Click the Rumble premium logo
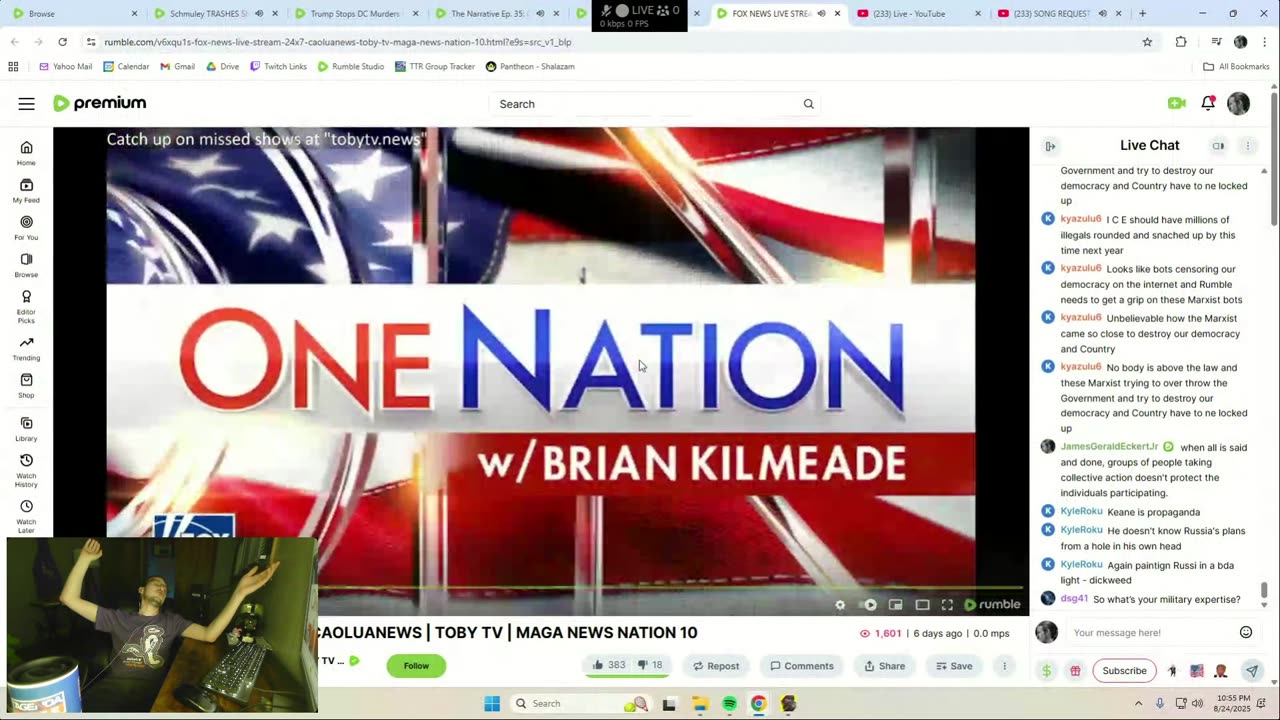1280x720 pixels. tap(99, 103)
